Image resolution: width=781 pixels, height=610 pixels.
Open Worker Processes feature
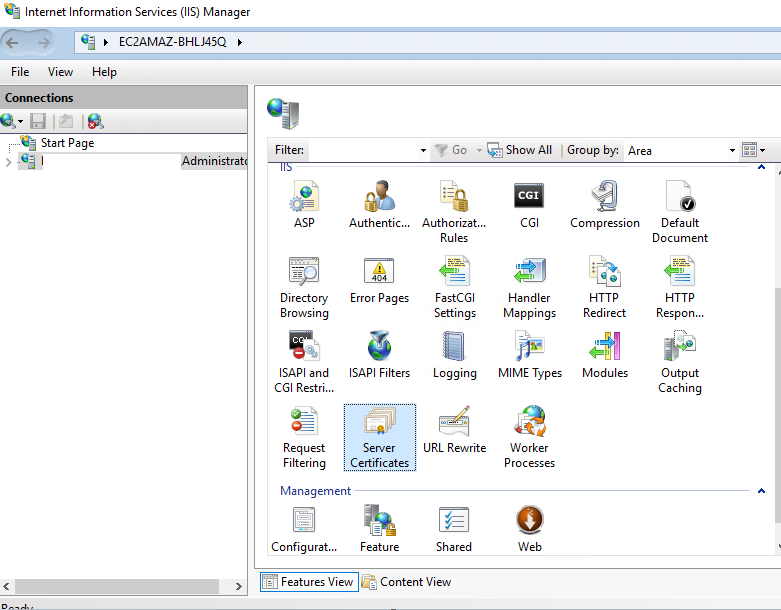pyautogui.click(x=529, y=437)
